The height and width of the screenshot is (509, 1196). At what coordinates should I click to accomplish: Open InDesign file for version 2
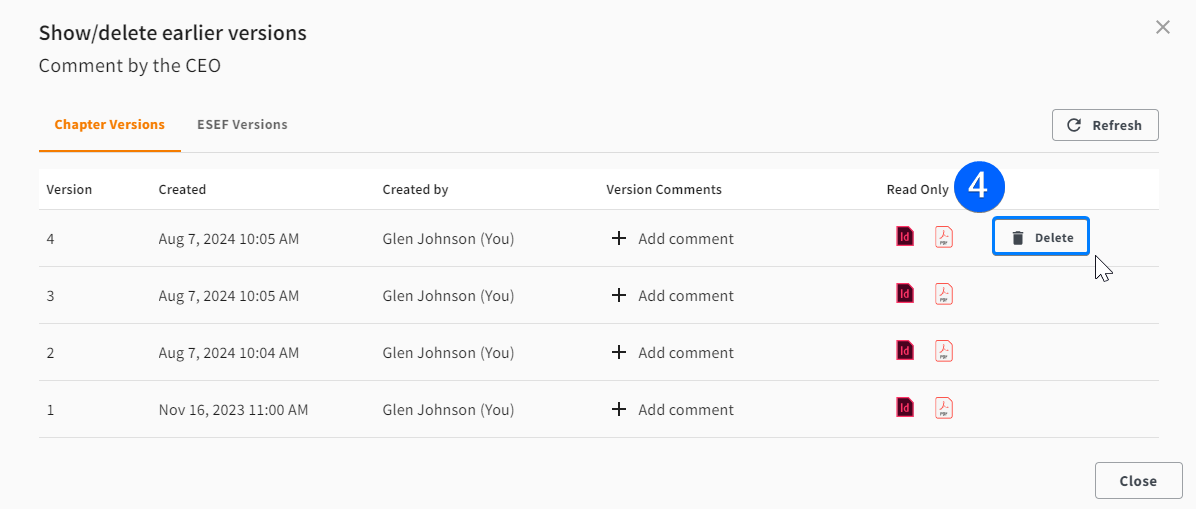tap(905, 350)
